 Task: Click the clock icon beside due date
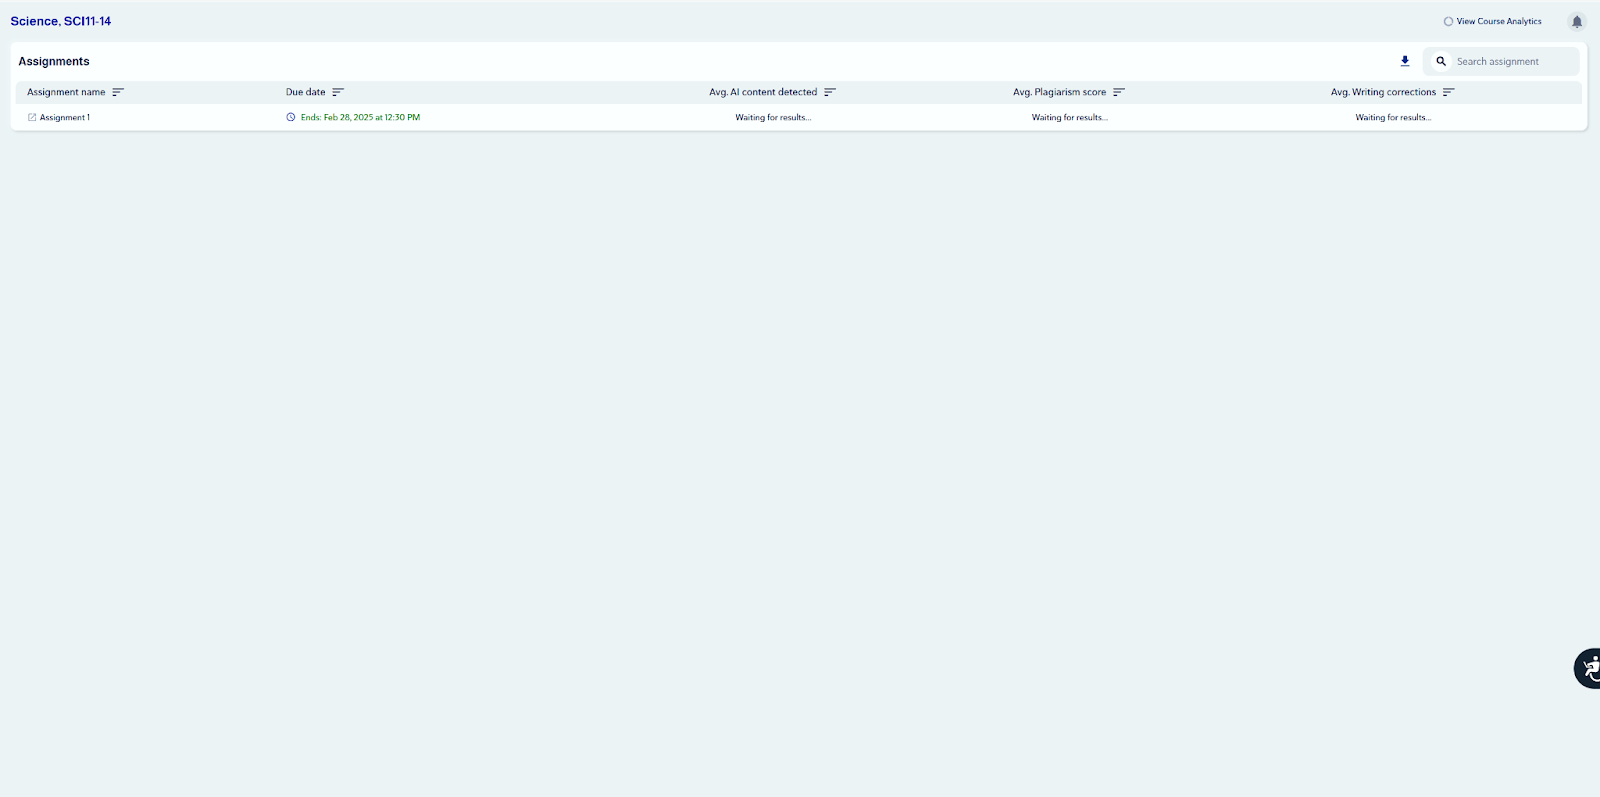[291, 117]
